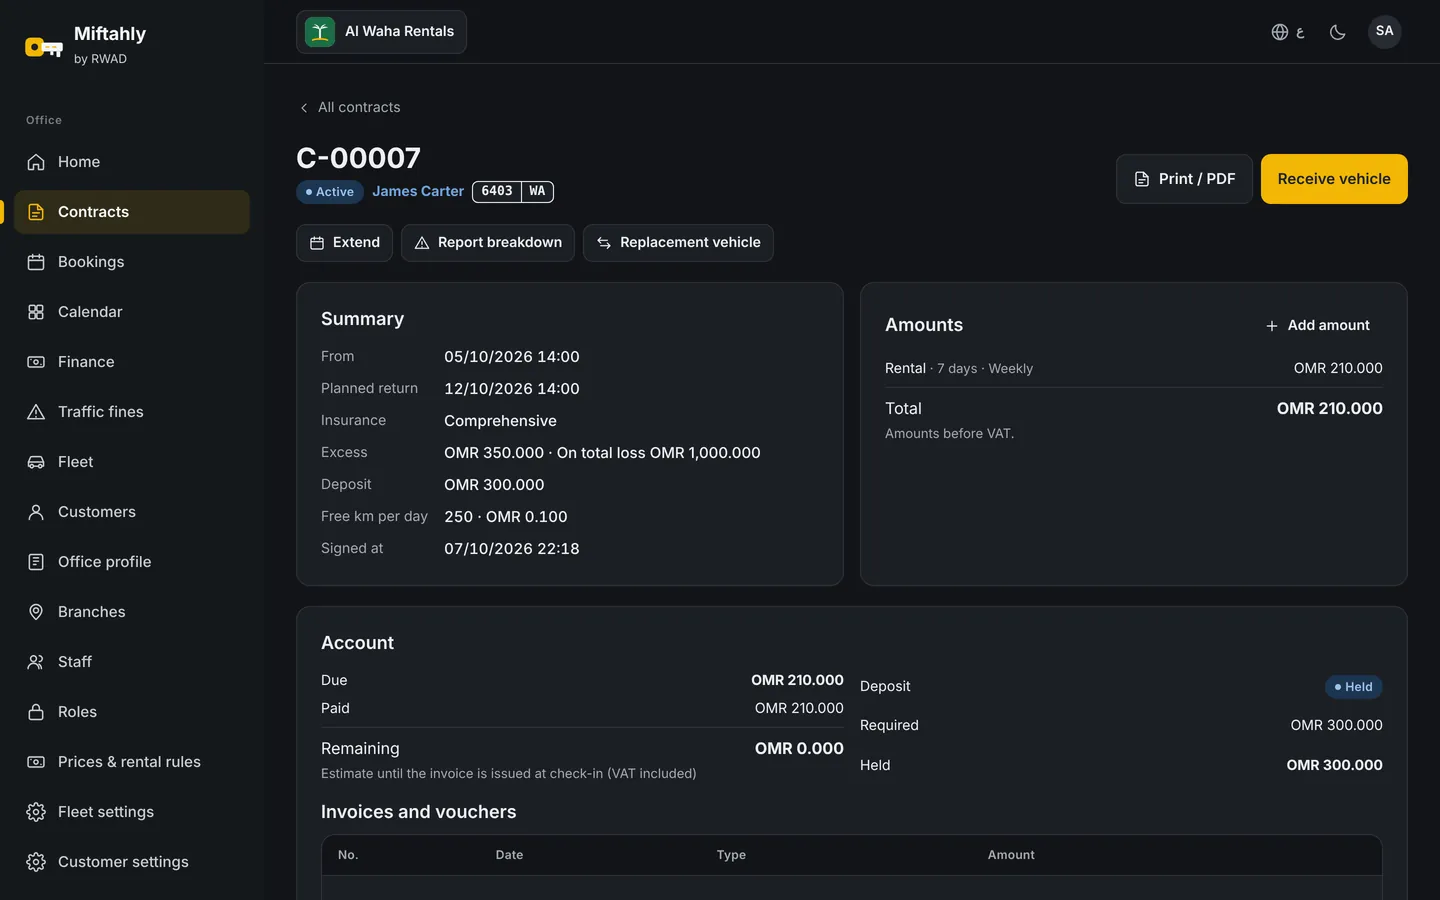Image resolution: width=1440 pixels, height=900 pixels.
Task: Click the Comprehensive insurance value
Action: (500, 421)
